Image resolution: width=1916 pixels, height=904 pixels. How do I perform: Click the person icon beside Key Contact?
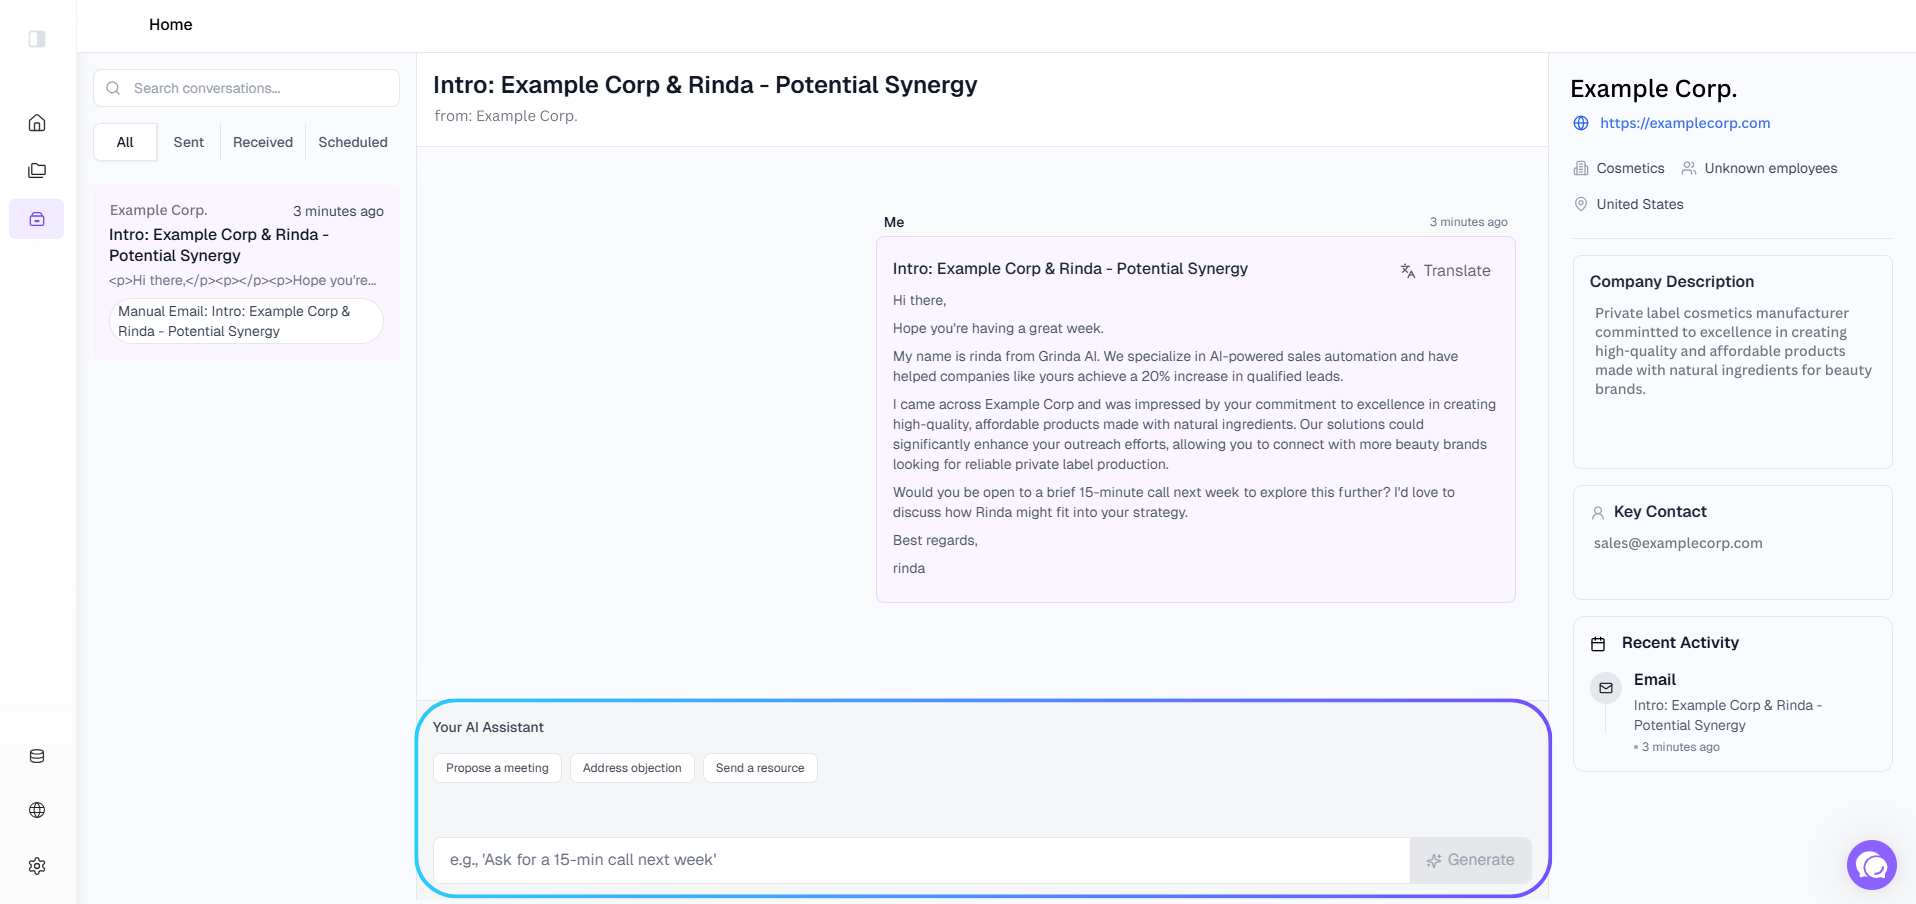(1598, 513)
